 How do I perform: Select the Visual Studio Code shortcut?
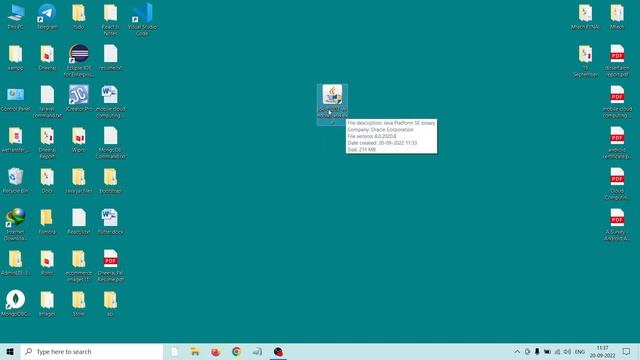click(x=142, y=19)
